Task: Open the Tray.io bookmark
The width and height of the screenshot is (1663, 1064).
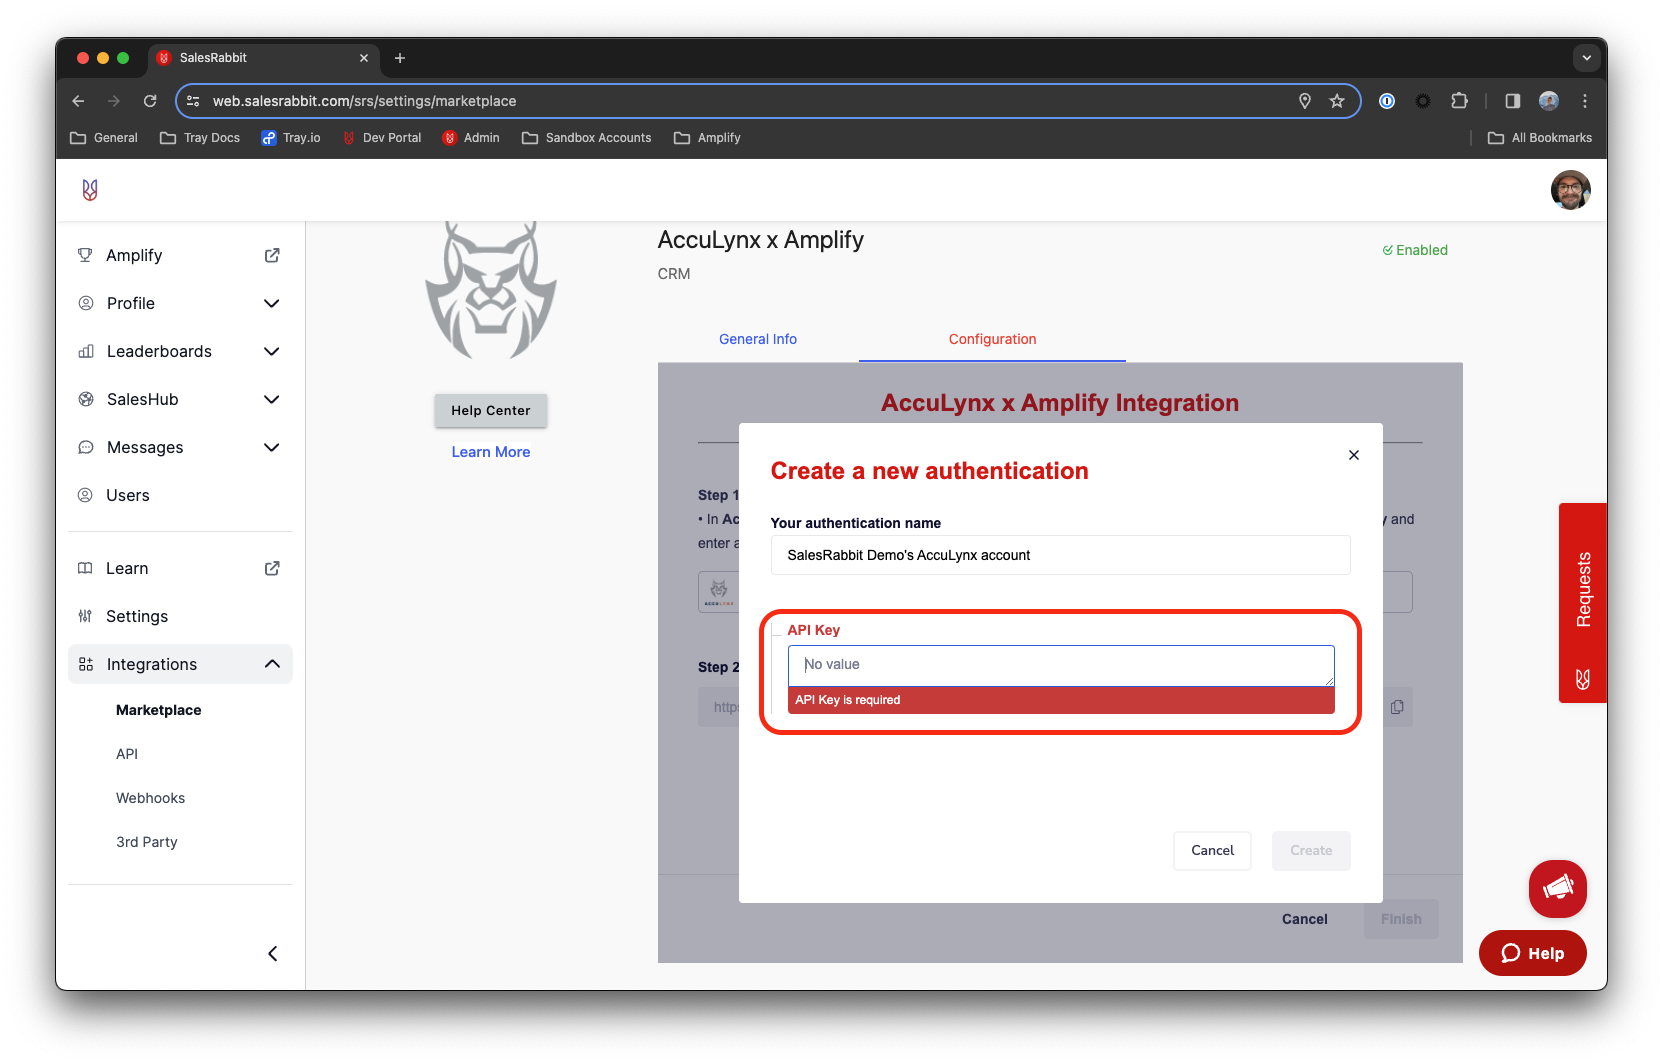Action: coord(291,138)
